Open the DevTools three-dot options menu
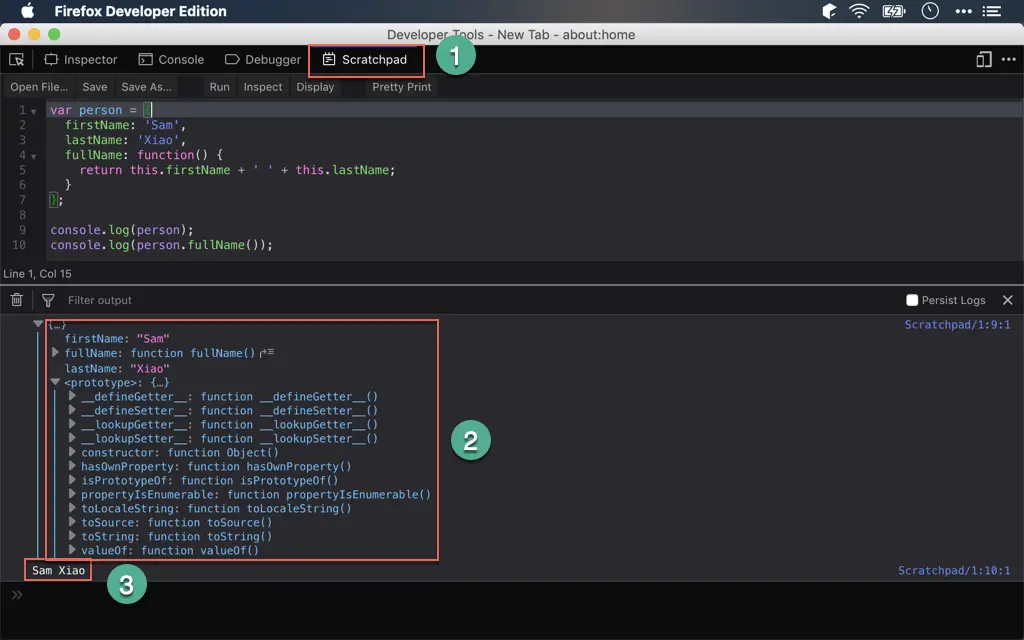The width and height of the screenshot is (1024, 640). (1008, 60)
